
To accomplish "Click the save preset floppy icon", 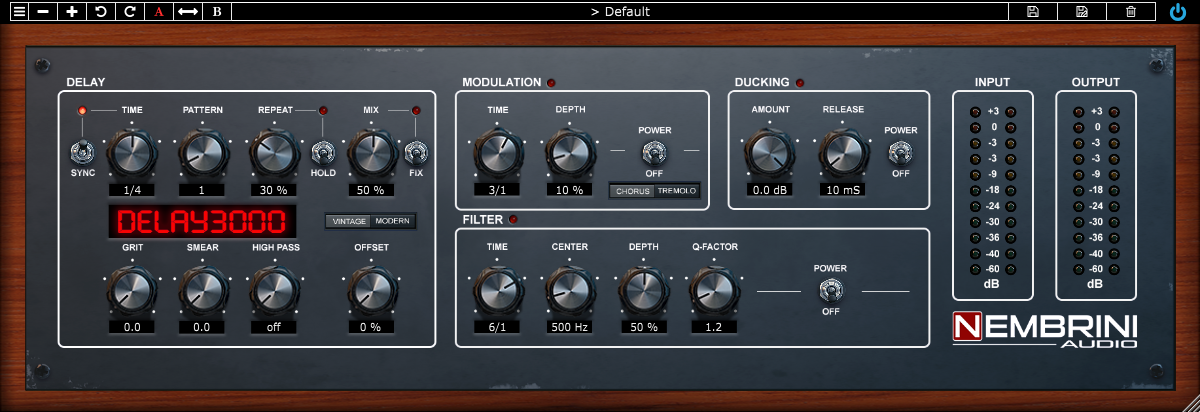I will click(x=1033, y=12).
